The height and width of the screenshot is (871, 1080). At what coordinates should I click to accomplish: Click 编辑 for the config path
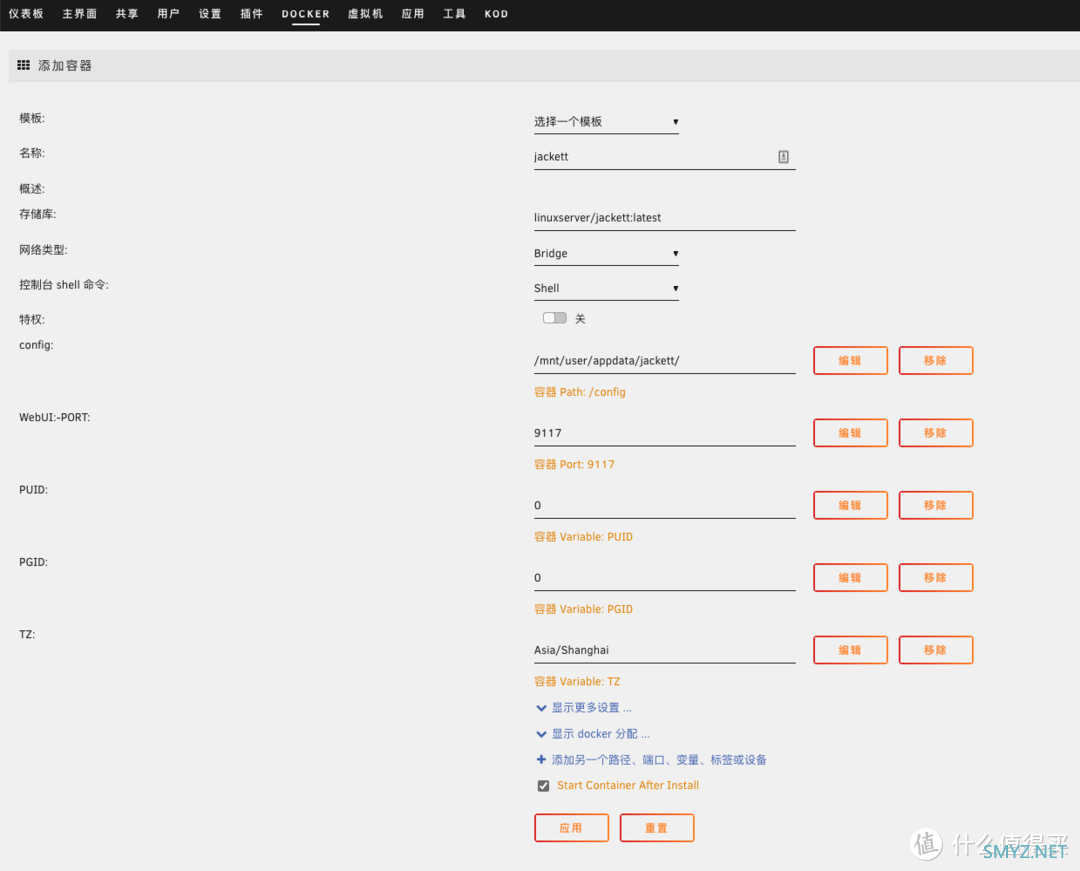coord(850,361)
